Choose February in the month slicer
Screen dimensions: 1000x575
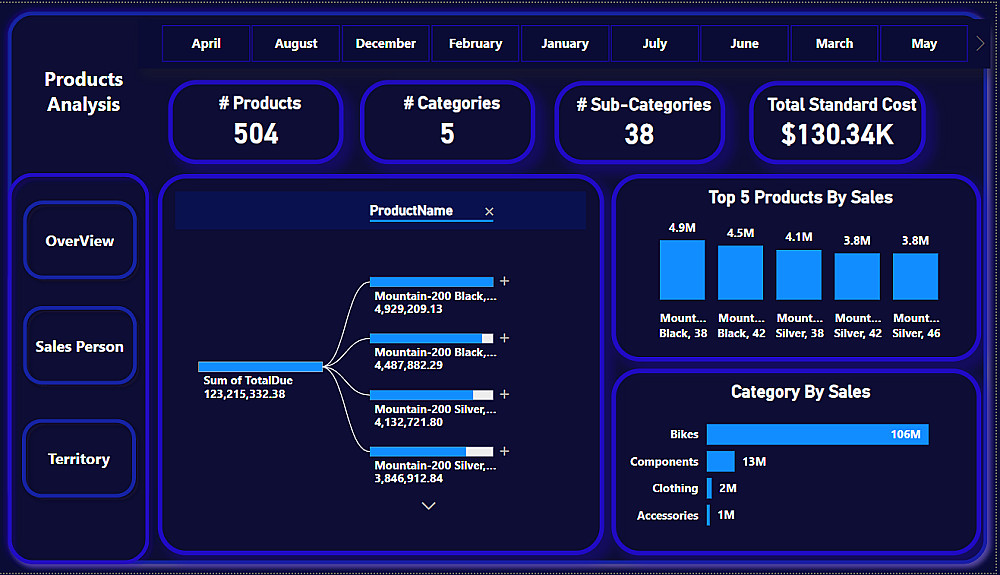point(475,43)
